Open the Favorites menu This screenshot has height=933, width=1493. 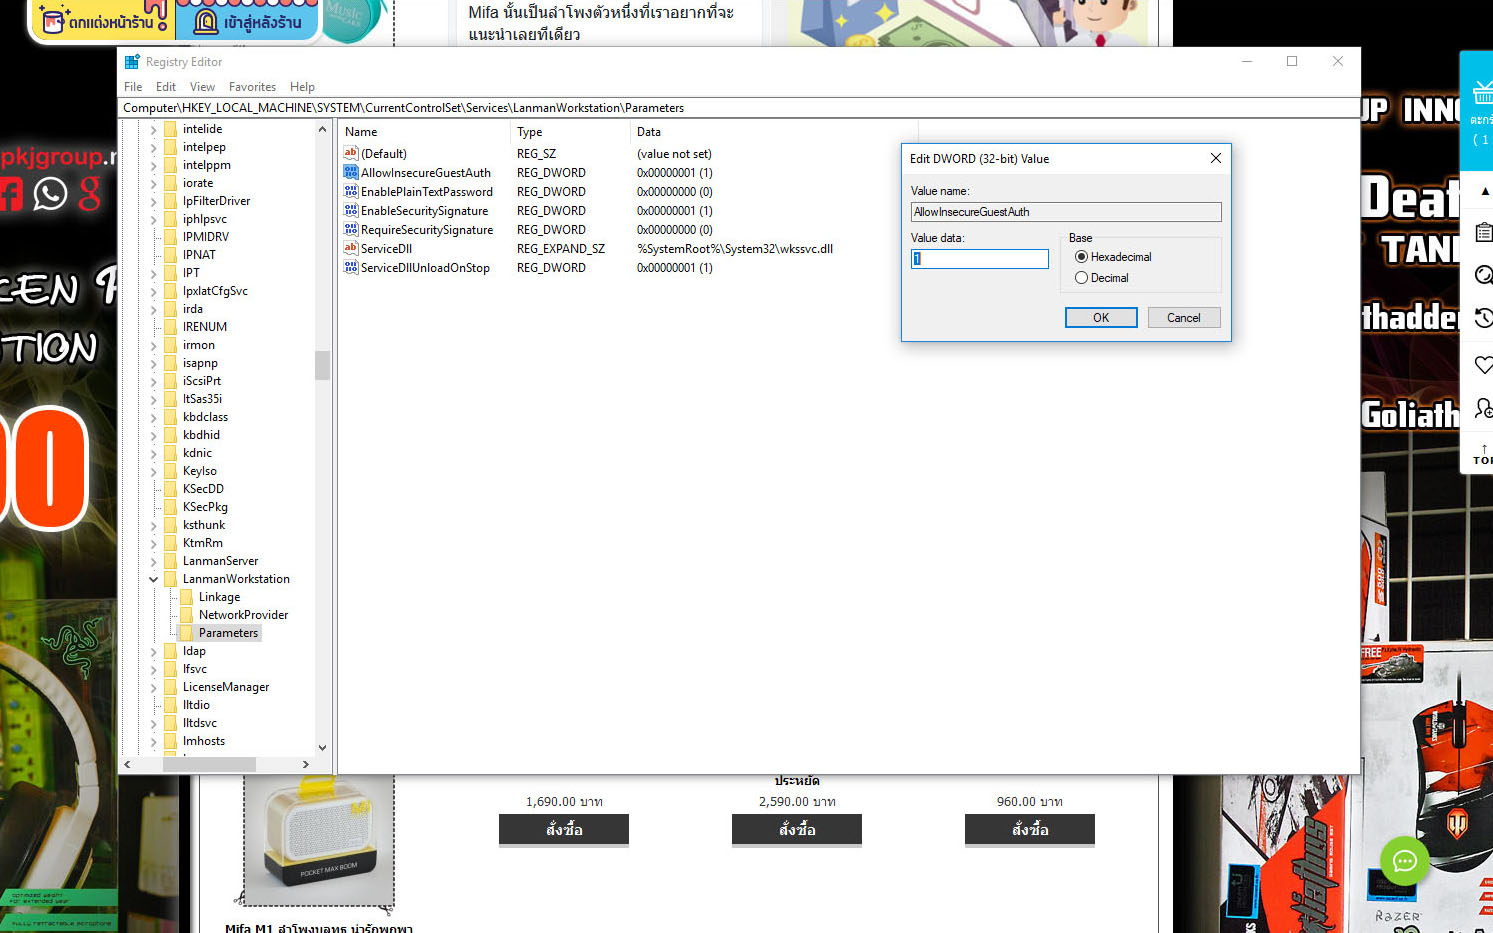pyautogui.click(x=252, y=87)
